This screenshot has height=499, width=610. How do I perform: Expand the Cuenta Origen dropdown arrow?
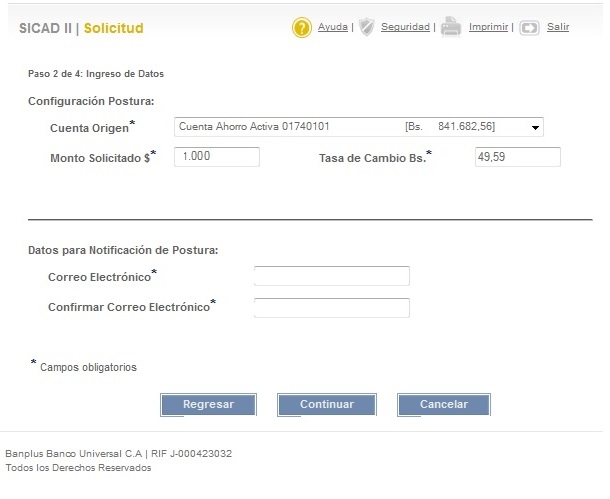point(535,128)
